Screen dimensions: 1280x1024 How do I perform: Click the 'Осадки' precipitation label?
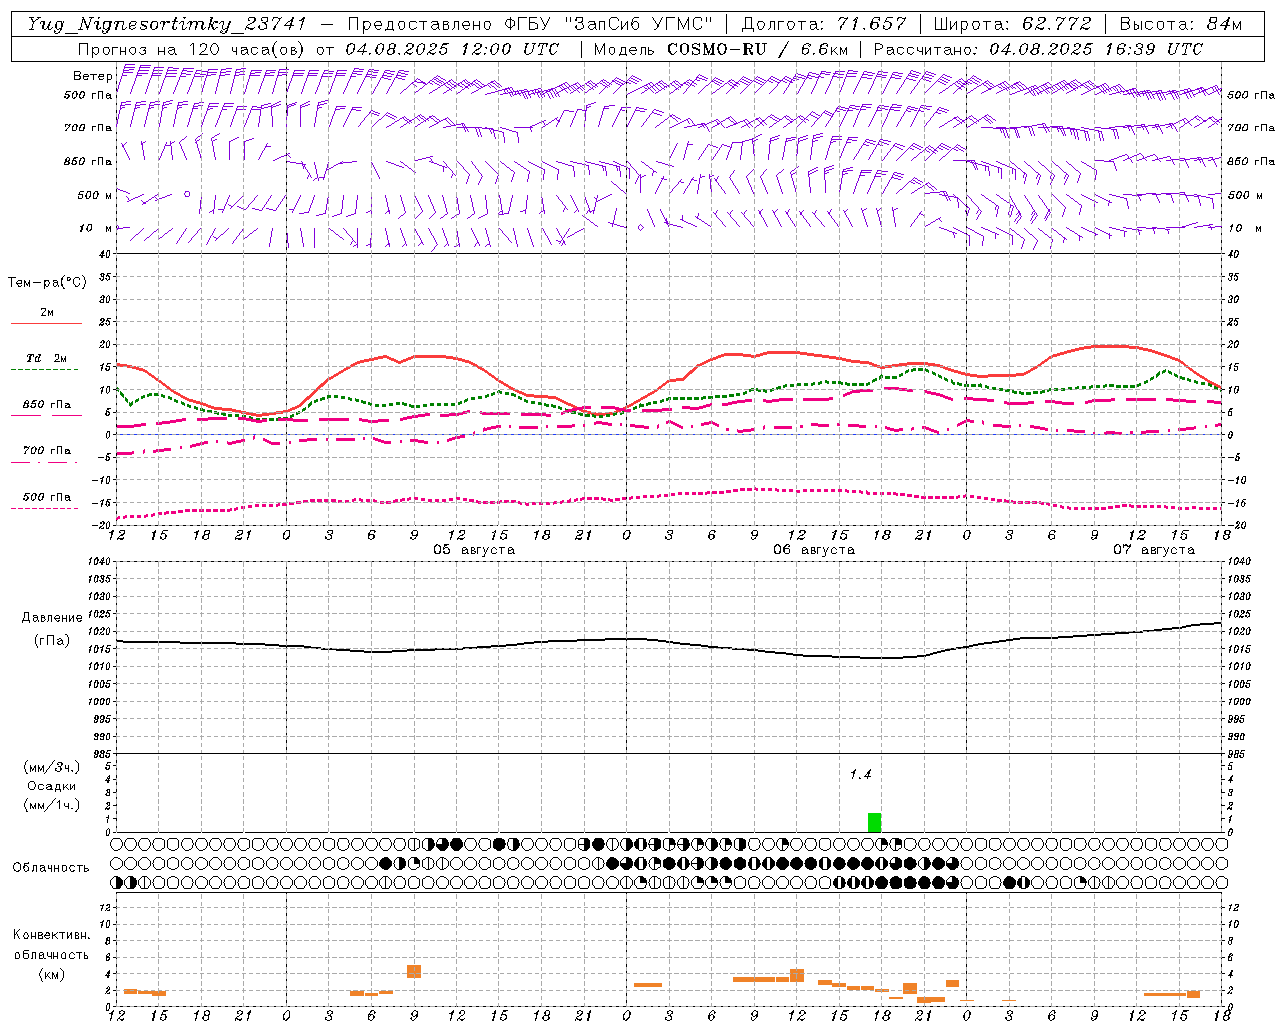pos(52,786)
